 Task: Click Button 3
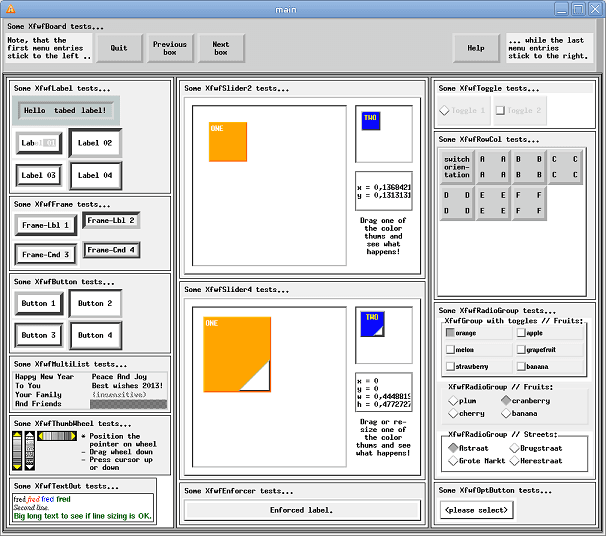39,335
